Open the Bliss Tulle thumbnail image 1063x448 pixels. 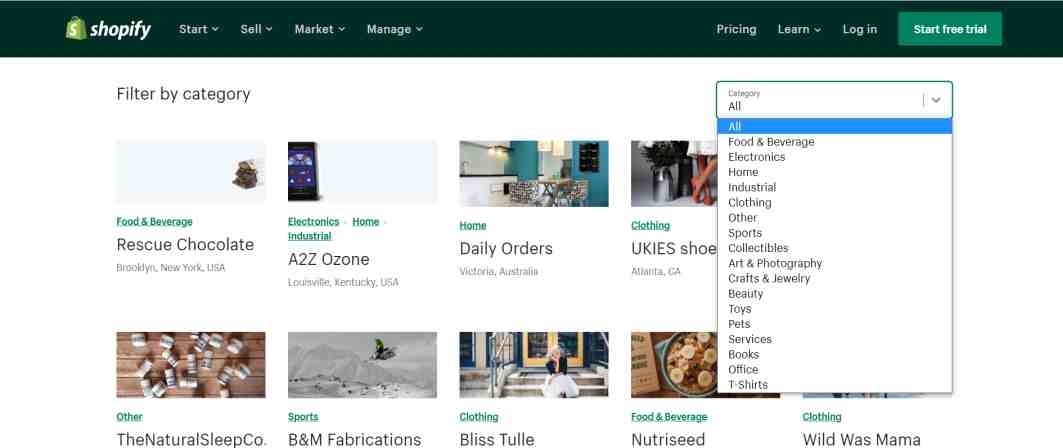(534, 365)
